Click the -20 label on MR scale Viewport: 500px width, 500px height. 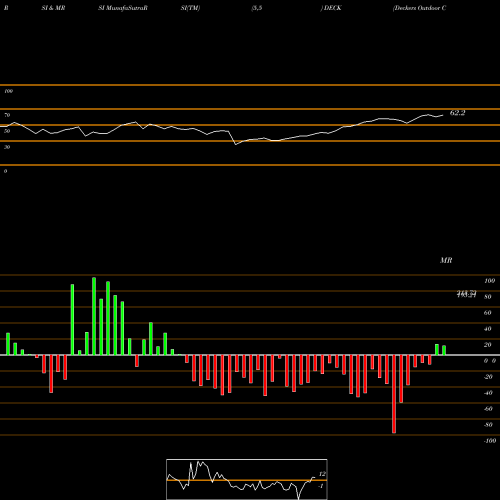488,377
